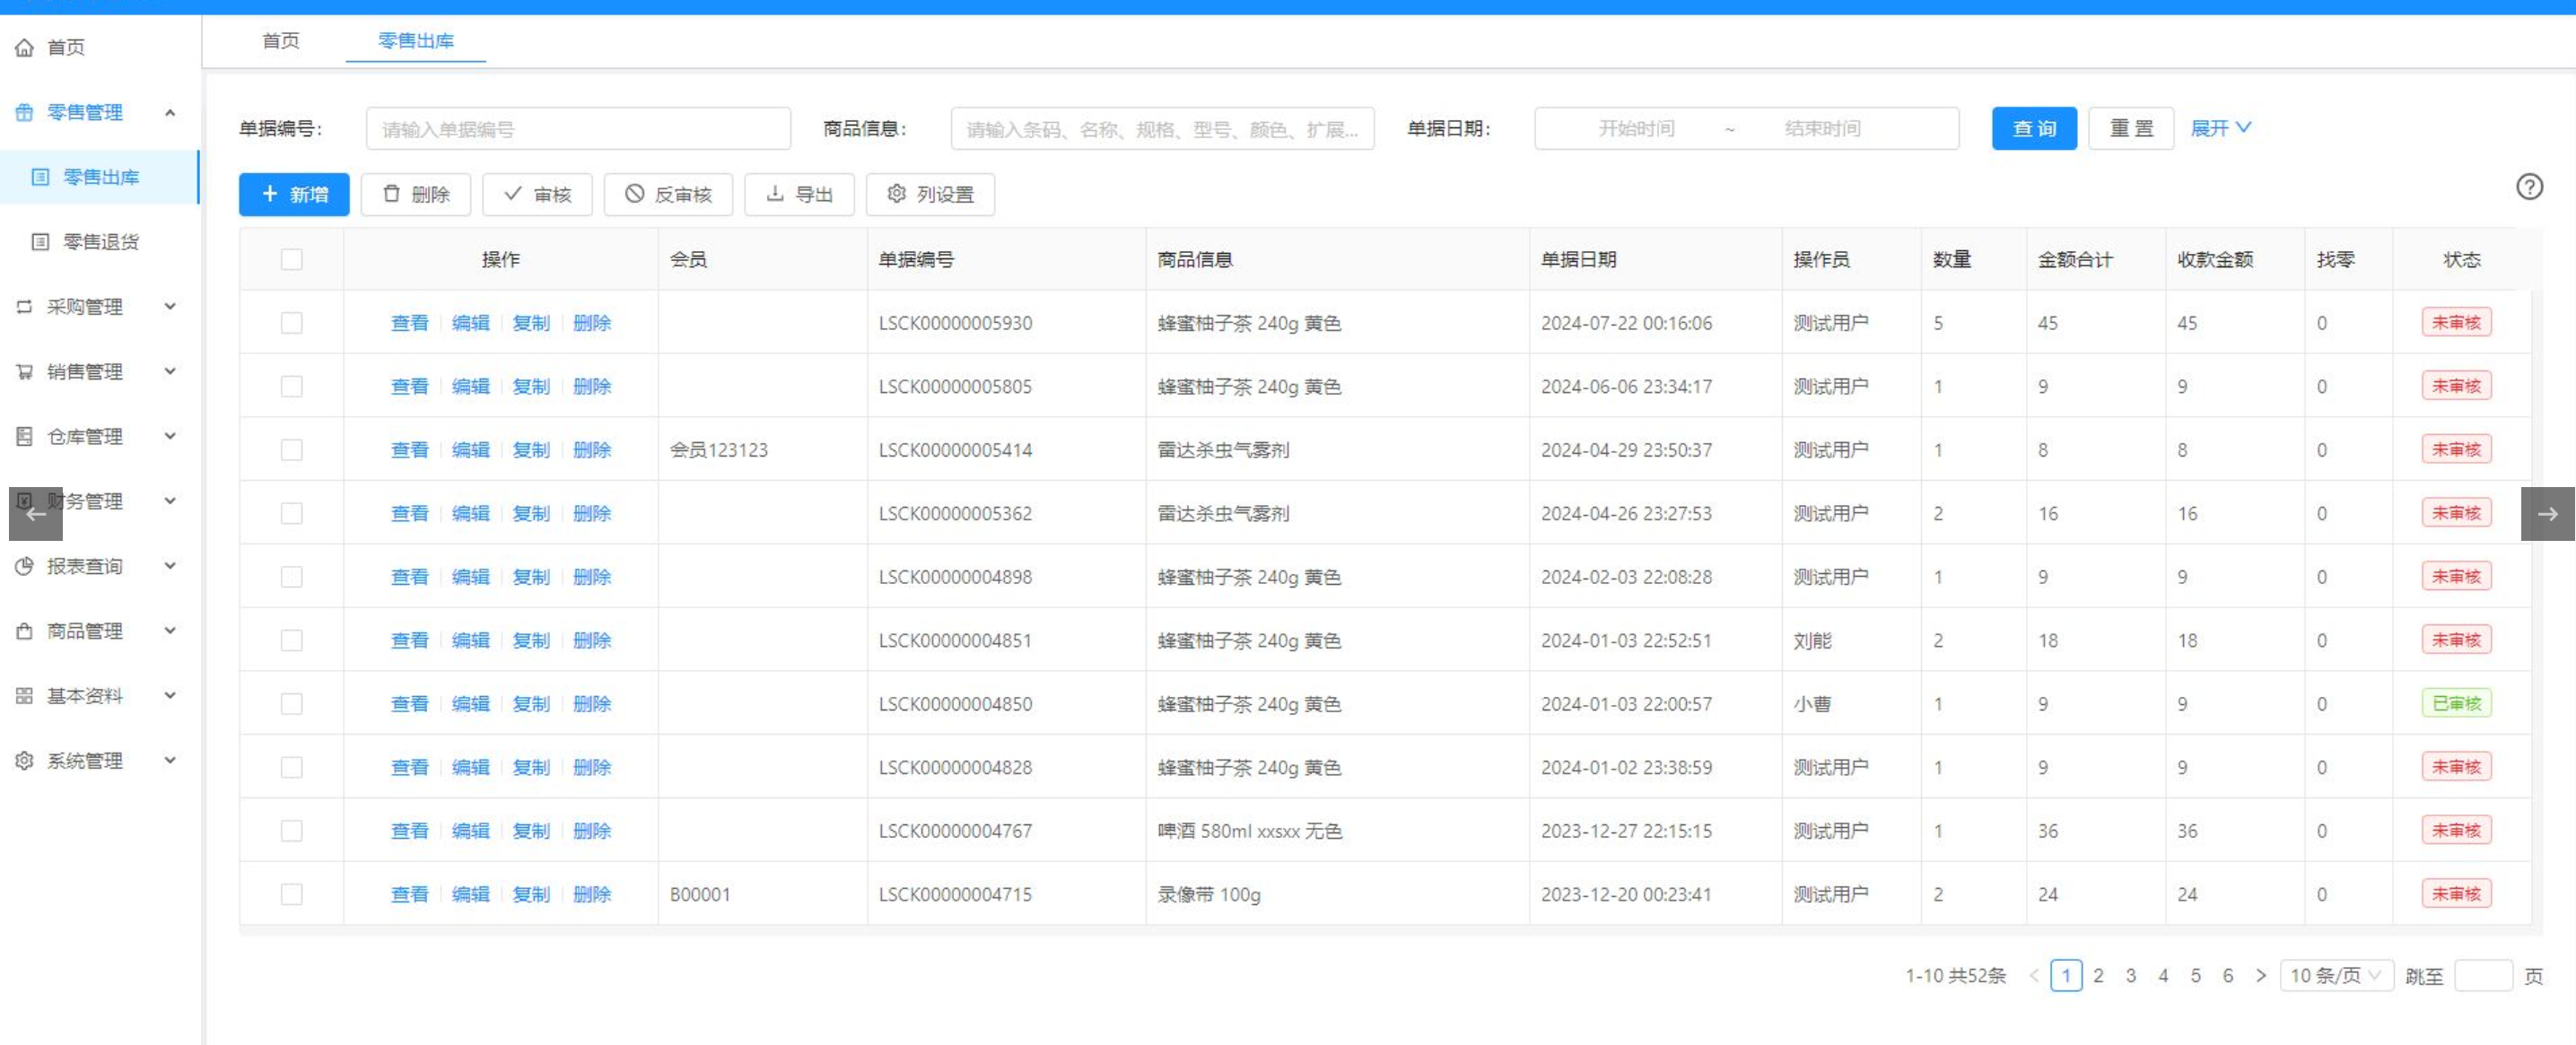The image size is (2576, 1045).
Task: Expand more filters with 展开
Action: pos(2220,129)
